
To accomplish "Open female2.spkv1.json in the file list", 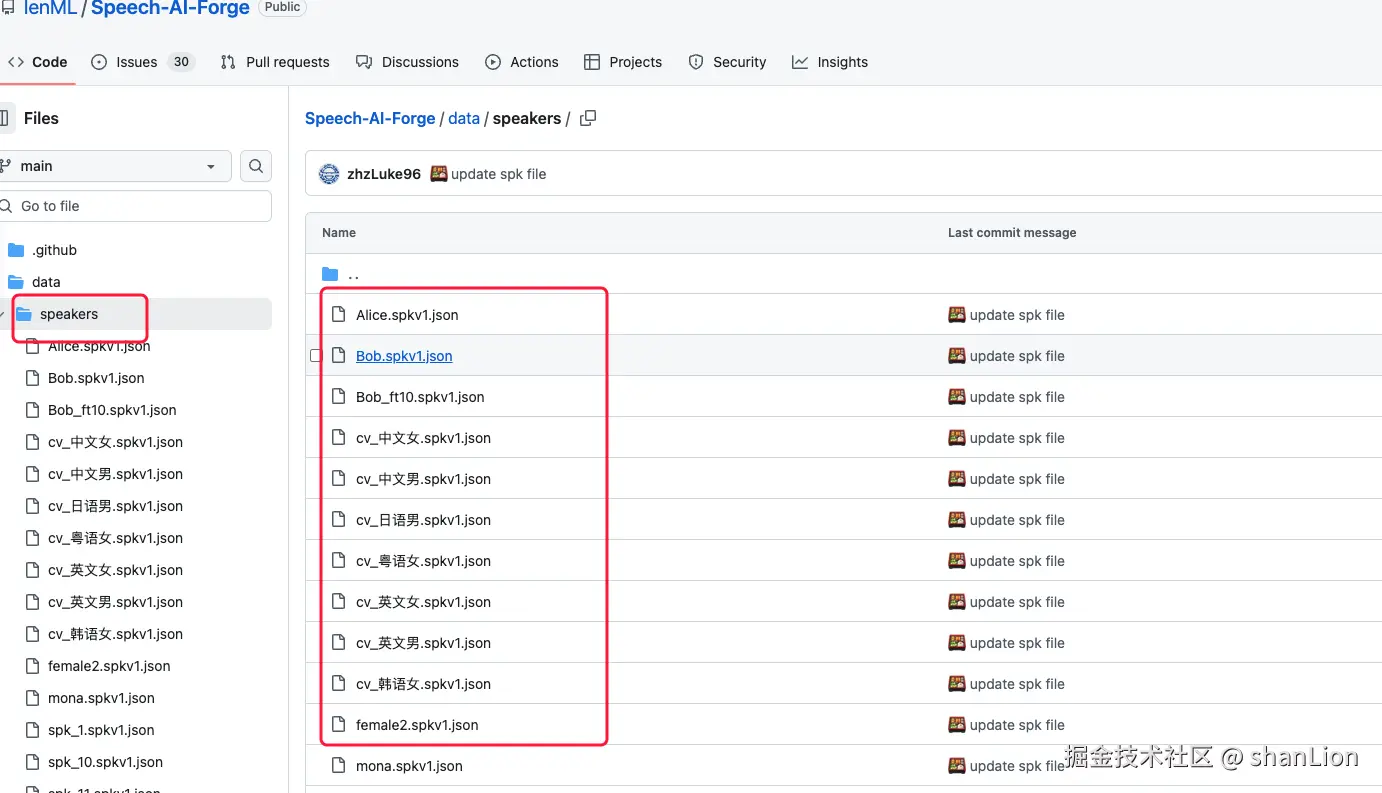I will tap(417, 725).
